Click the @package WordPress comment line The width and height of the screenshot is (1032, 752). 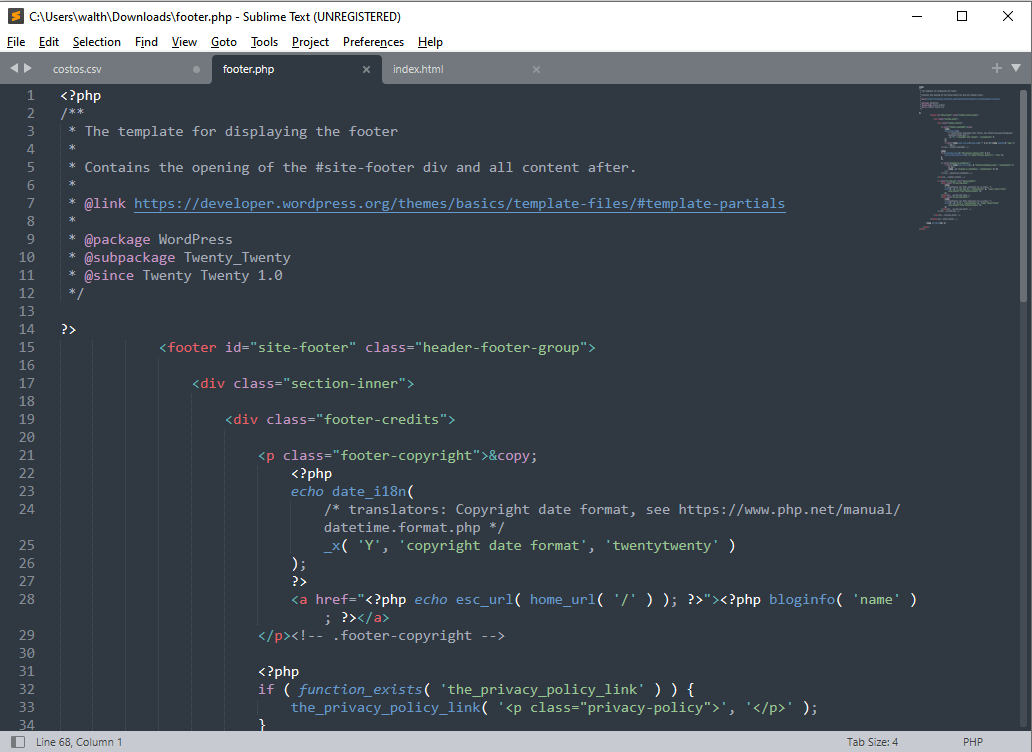pos(151,239)
